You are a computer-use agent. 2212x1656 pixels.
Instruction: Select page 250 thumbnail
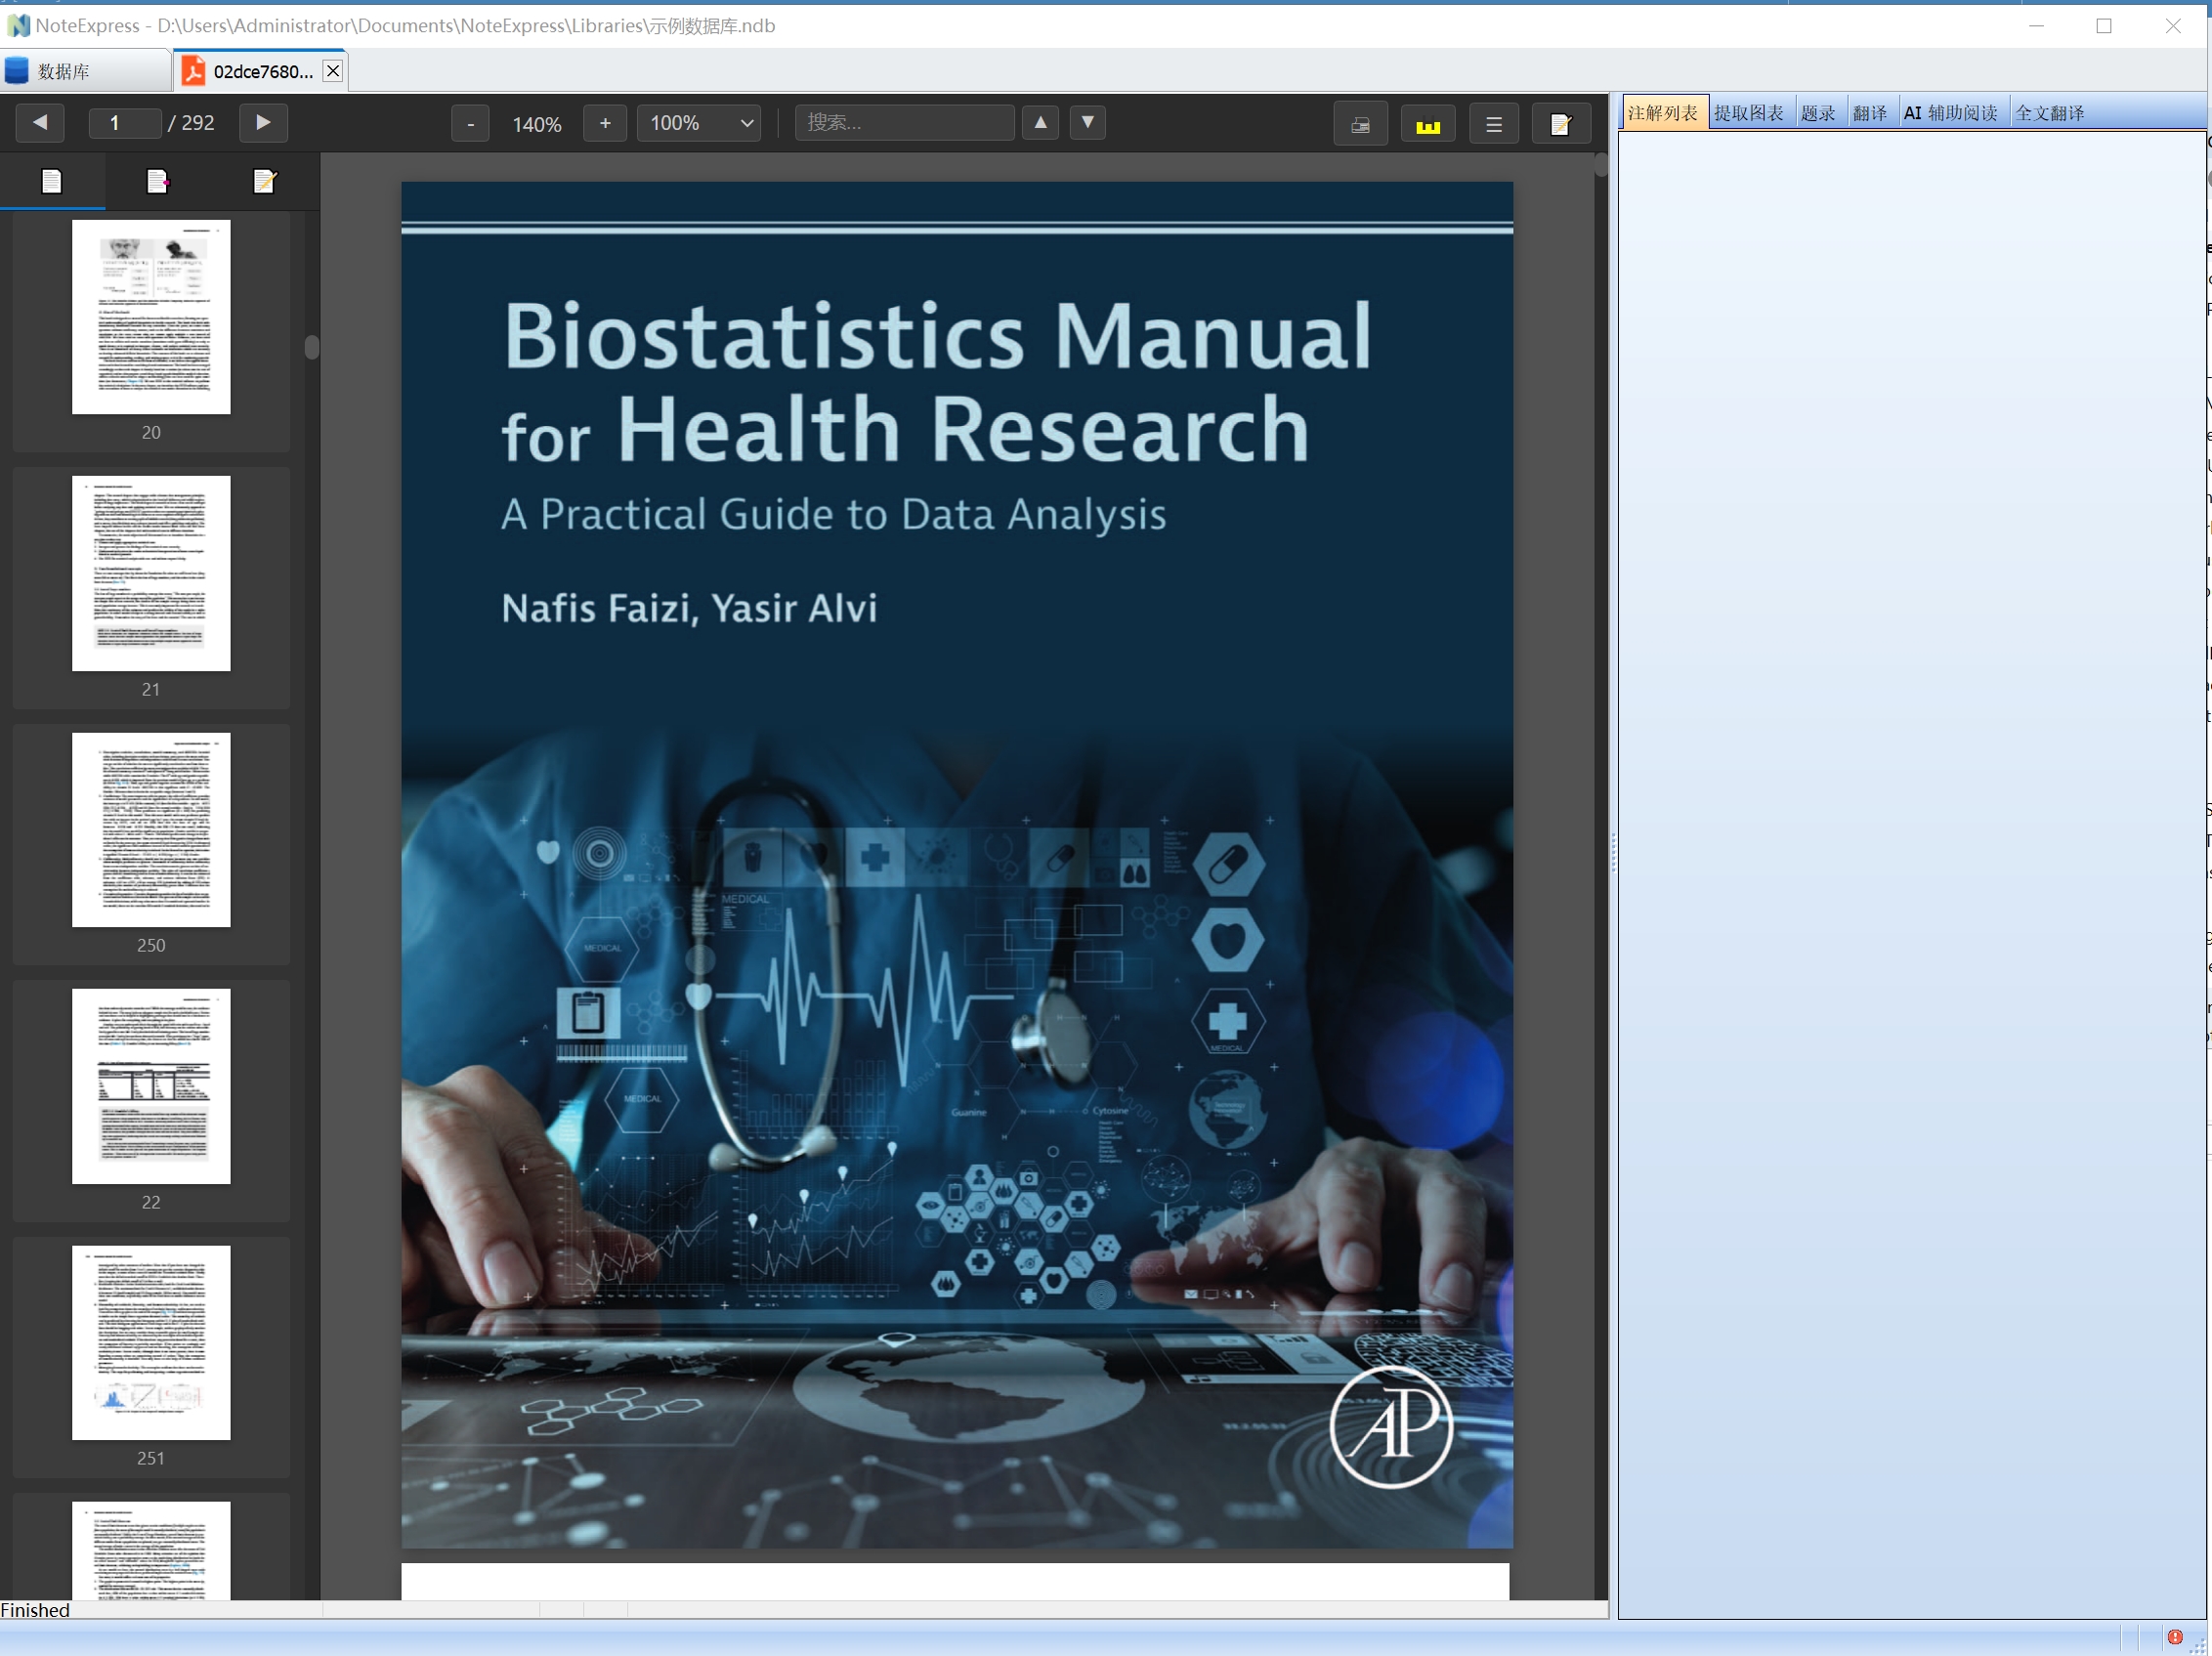click(151, 830)
